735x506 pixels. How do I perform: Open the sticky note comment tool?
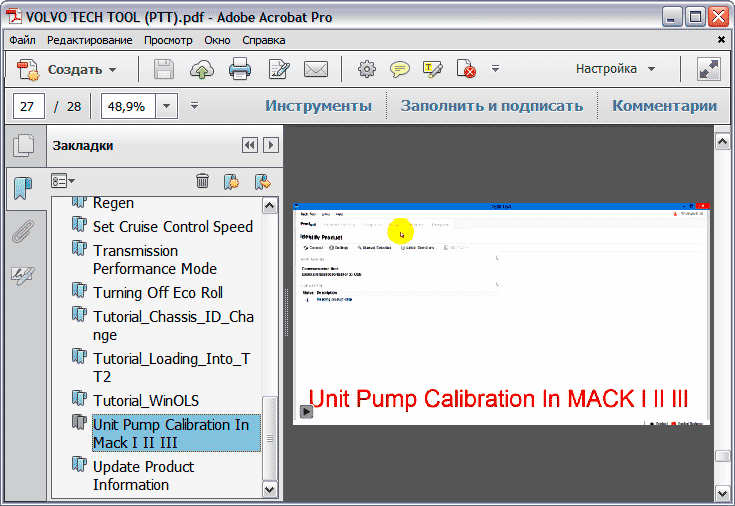(399, 70)
